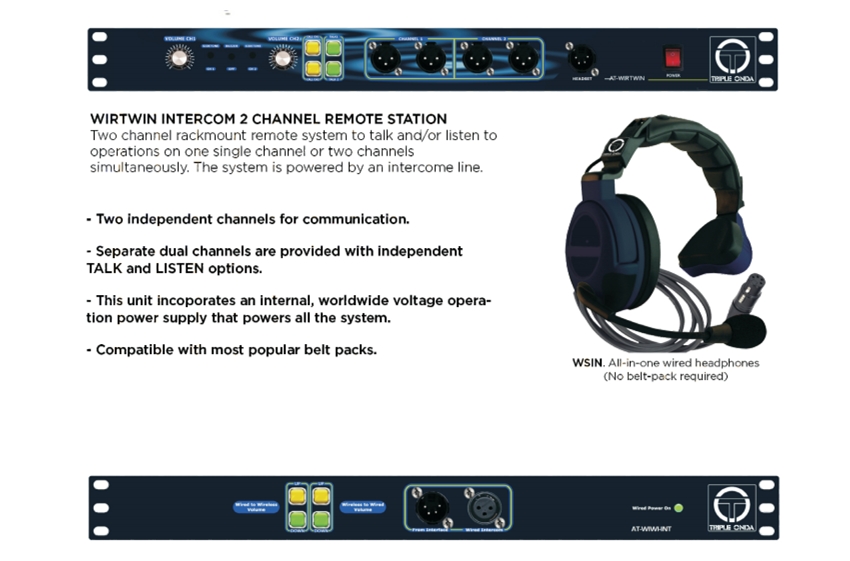Click the first XLR connector under Channel 2
Screen dimensions: 850x561
(477, 59)
